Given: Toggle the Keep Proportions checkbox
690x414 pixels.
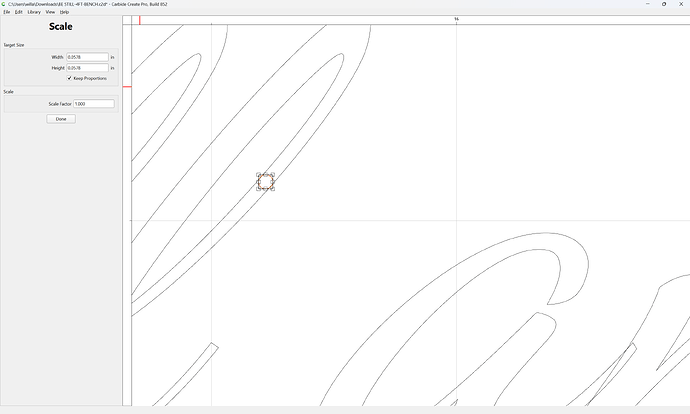Looking at the screenshot, I should [x=69, y=78].
